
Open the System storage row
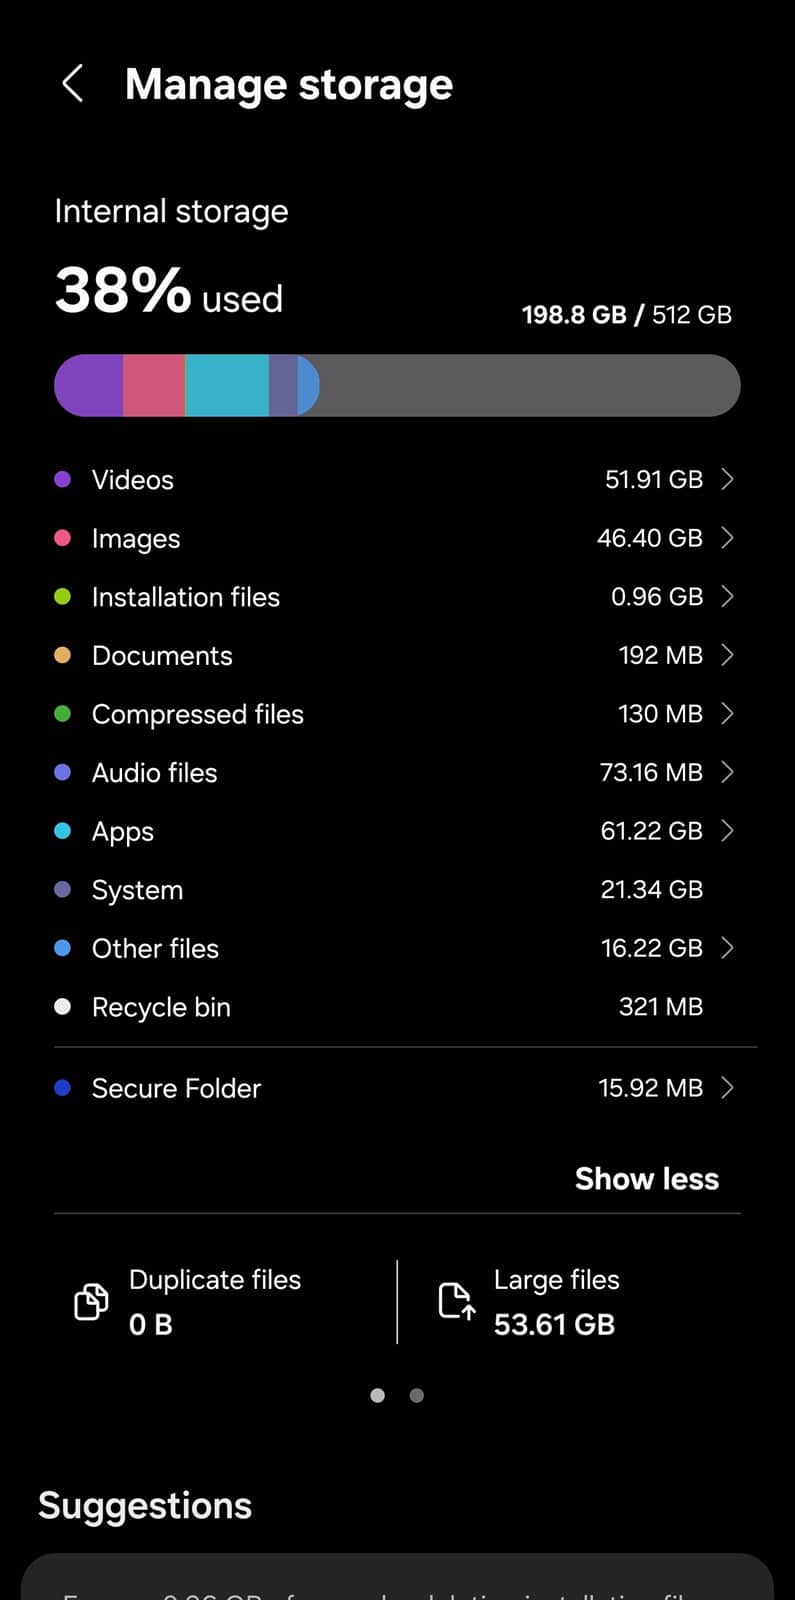138,890
